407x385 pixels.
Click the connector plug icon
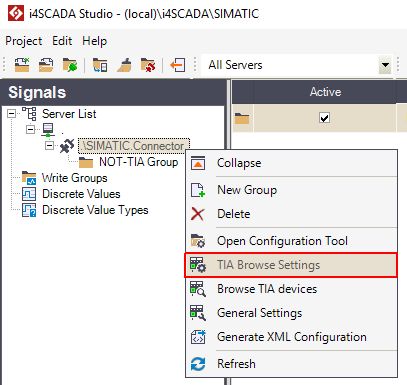(67, 146)
